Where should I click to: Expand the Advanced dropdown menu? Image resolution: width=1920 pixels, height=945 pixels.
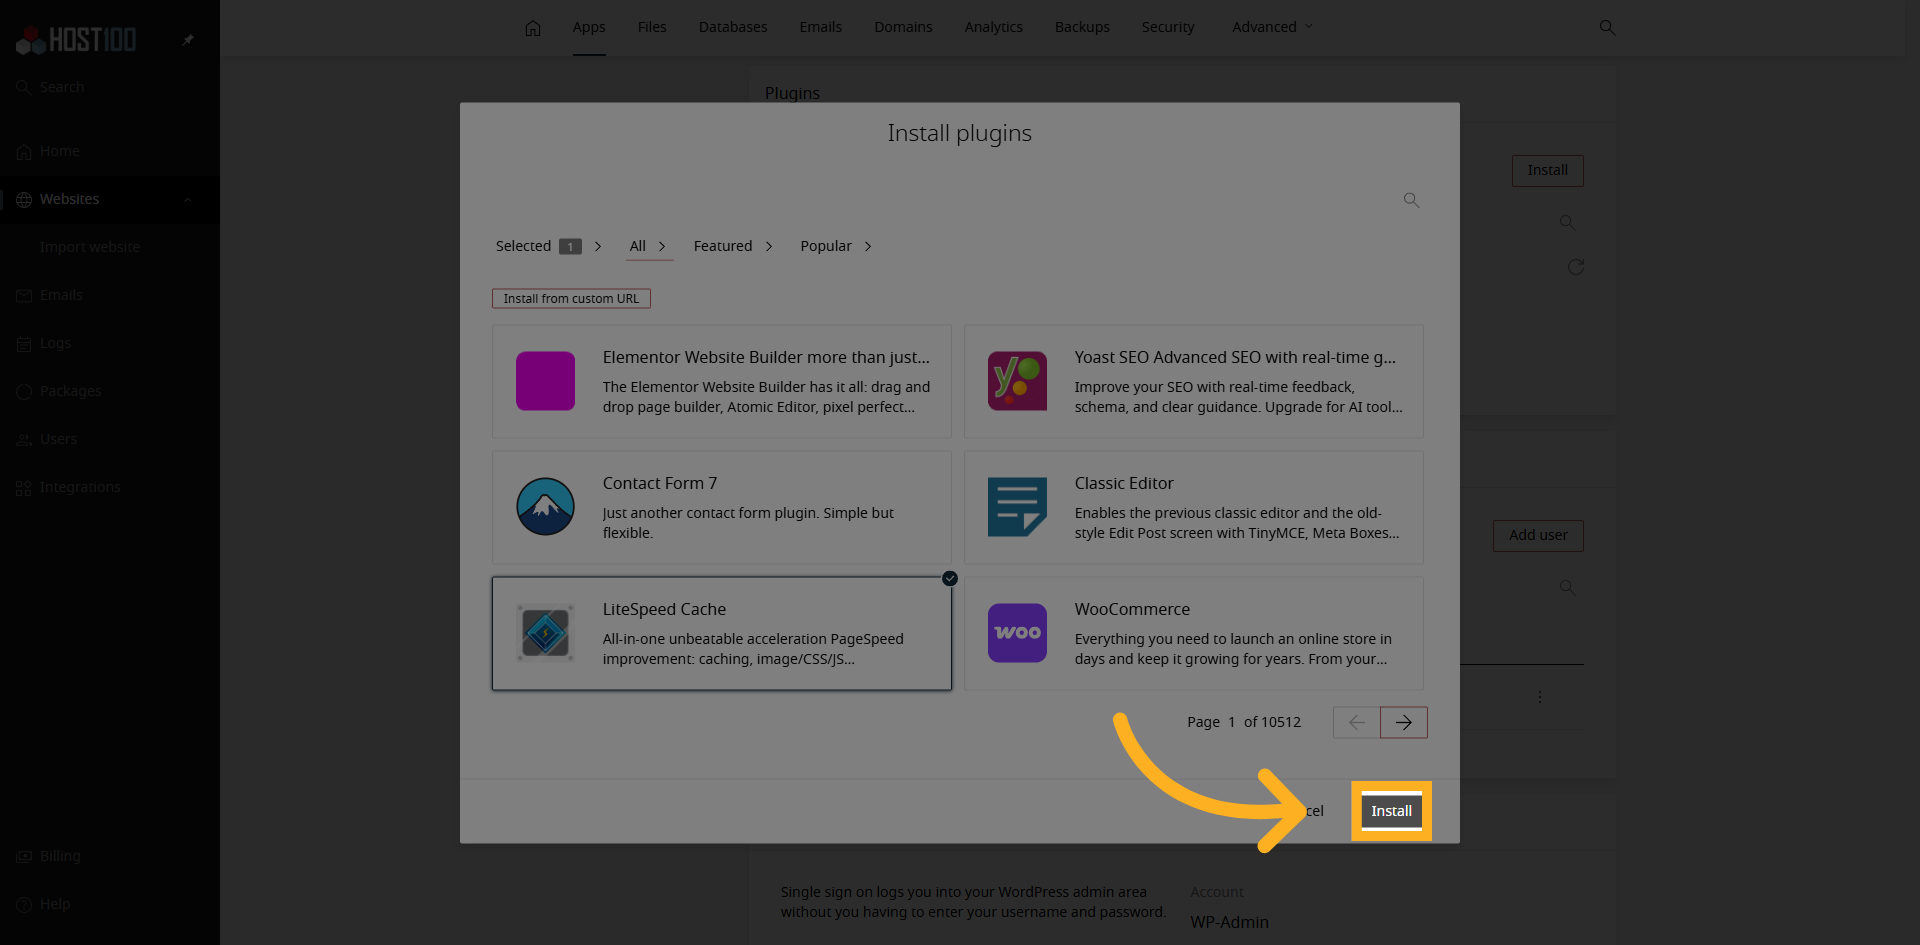(x=1272, y=27)
